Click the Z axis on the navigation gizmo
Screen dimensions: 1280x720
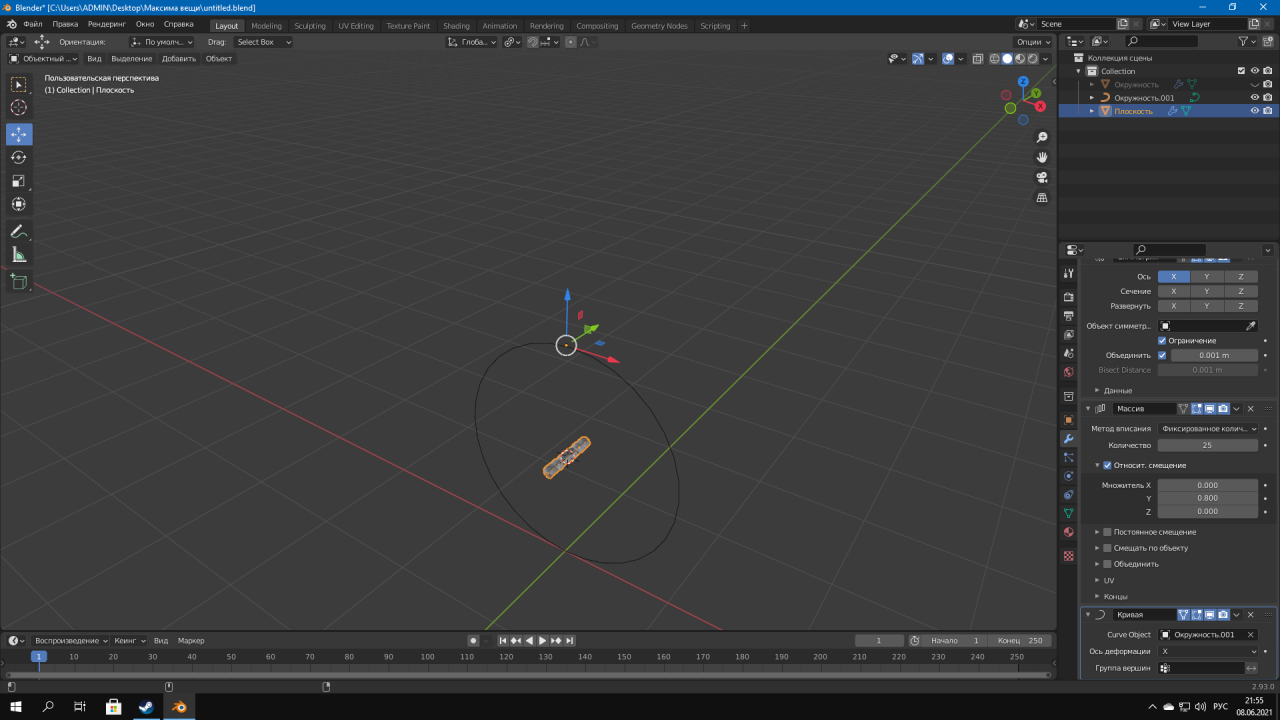tap(1023, 82)
